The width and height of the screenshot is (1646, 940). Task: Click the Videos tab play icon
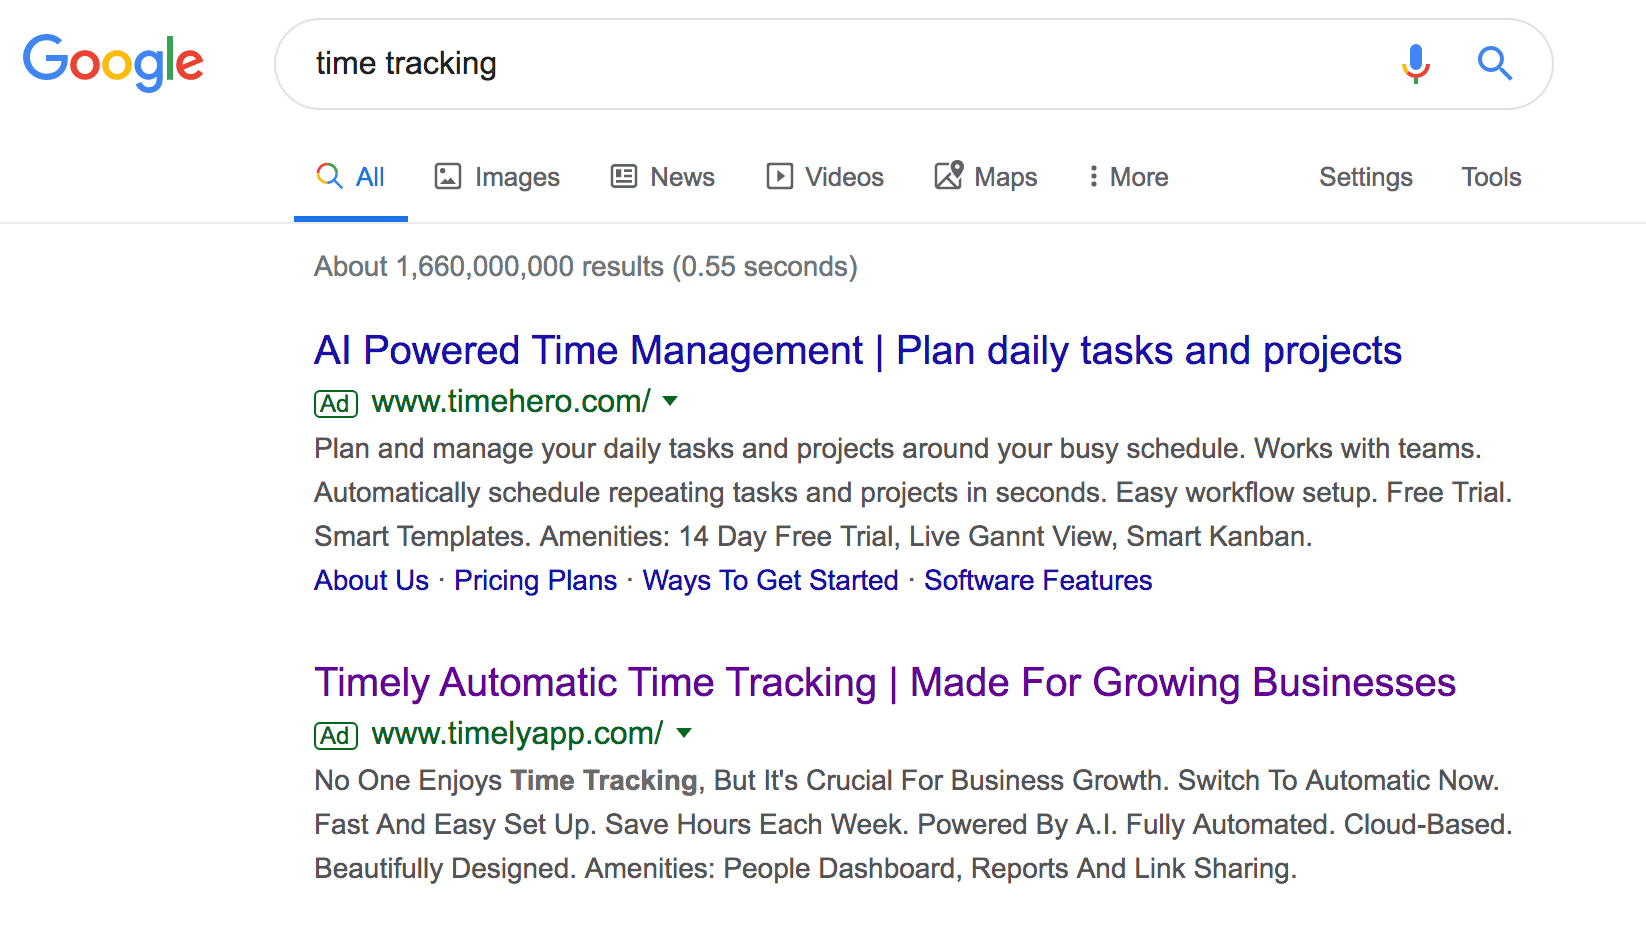(779, 177)
